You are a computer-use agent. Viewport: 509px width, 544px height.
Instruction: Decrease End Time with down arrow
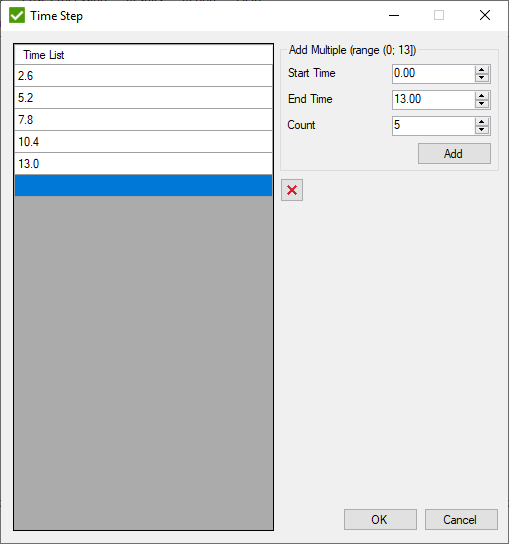pos(482,104)
